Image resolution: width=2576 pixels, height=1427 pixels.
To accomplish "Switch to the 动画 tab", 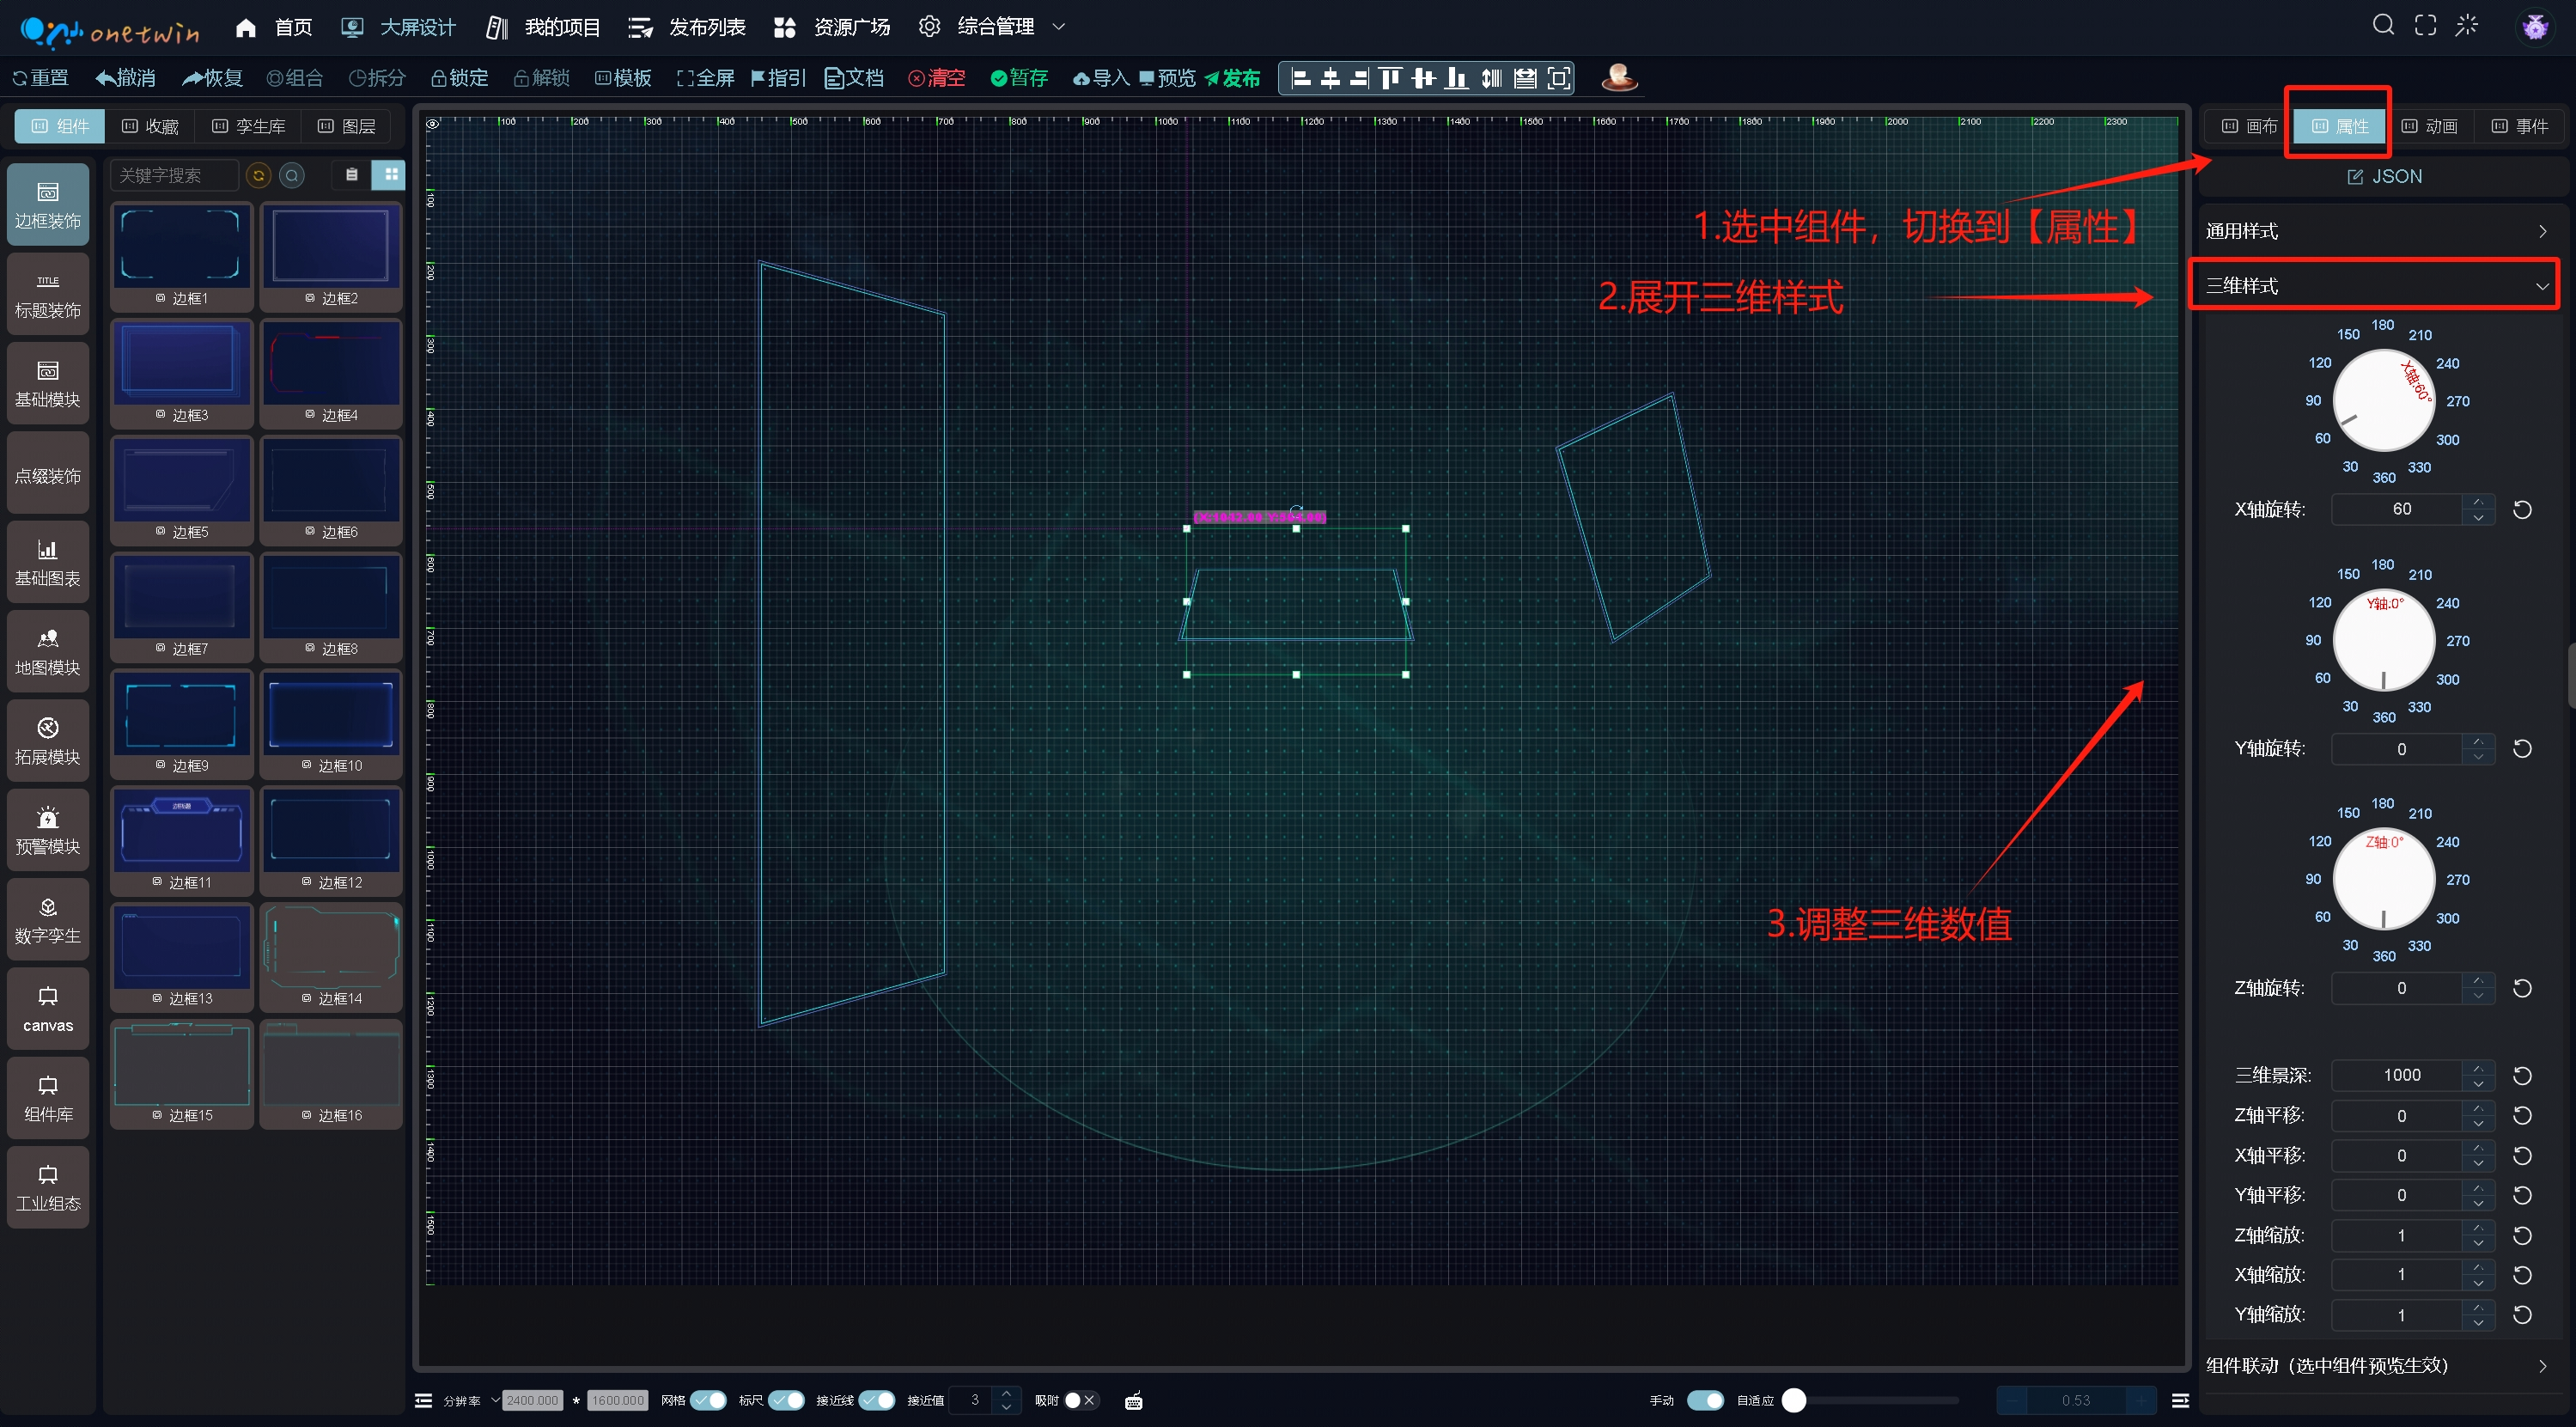I will [x=2430, y=126].
